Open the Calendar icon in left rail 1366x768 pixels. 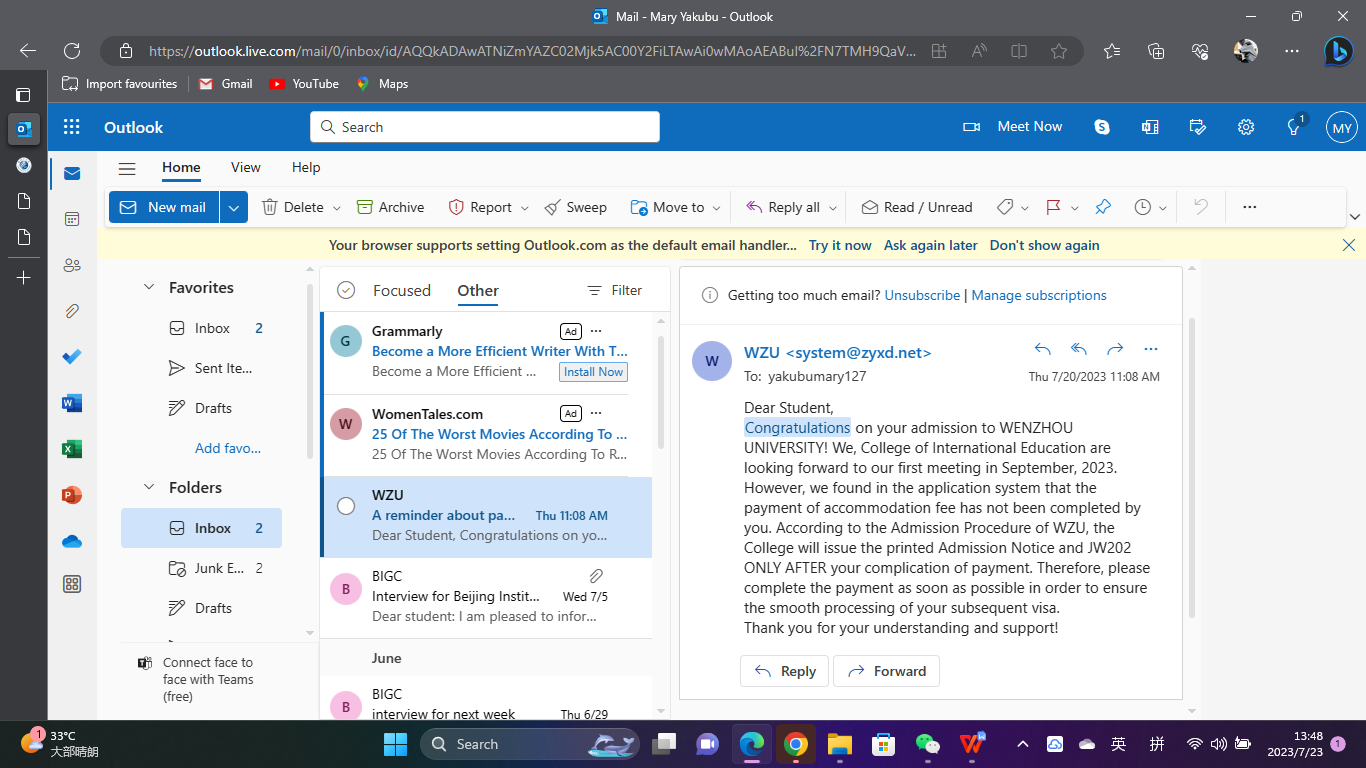coord(72,219)
